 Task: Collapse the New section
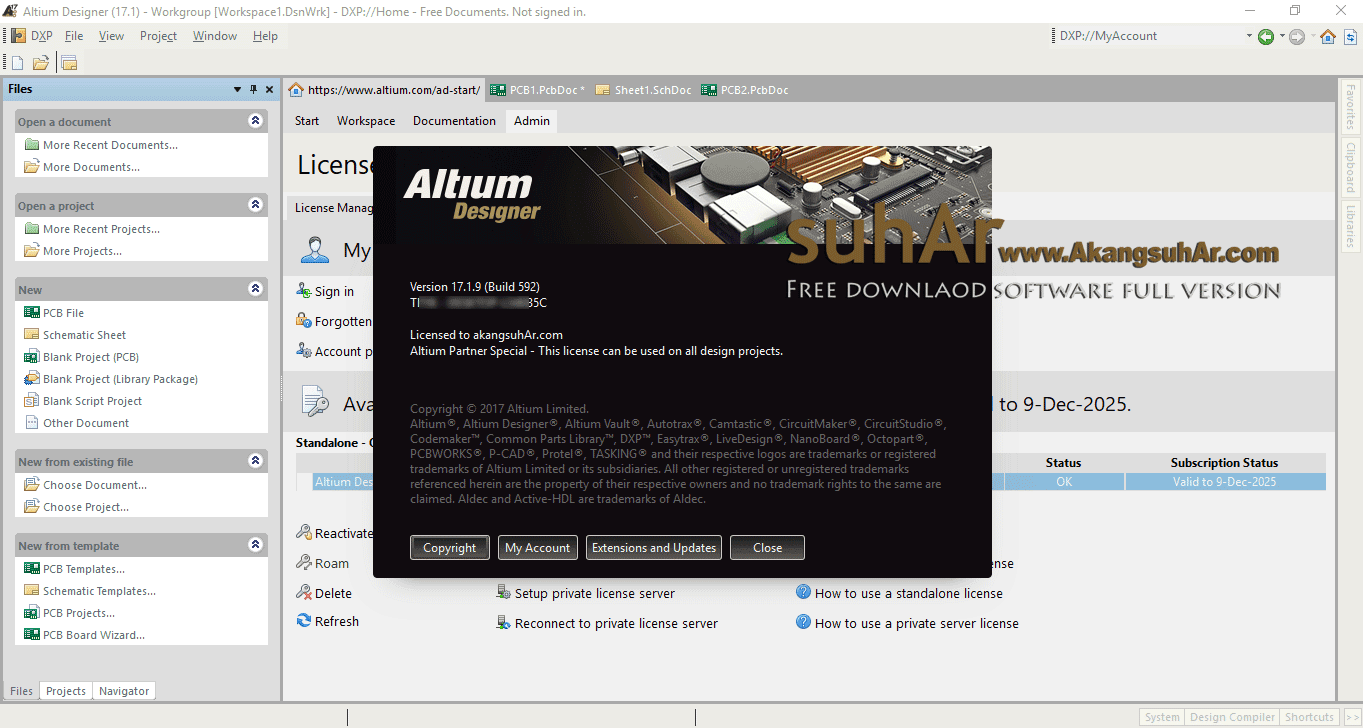pyautogui.click(x=255, y=289)
